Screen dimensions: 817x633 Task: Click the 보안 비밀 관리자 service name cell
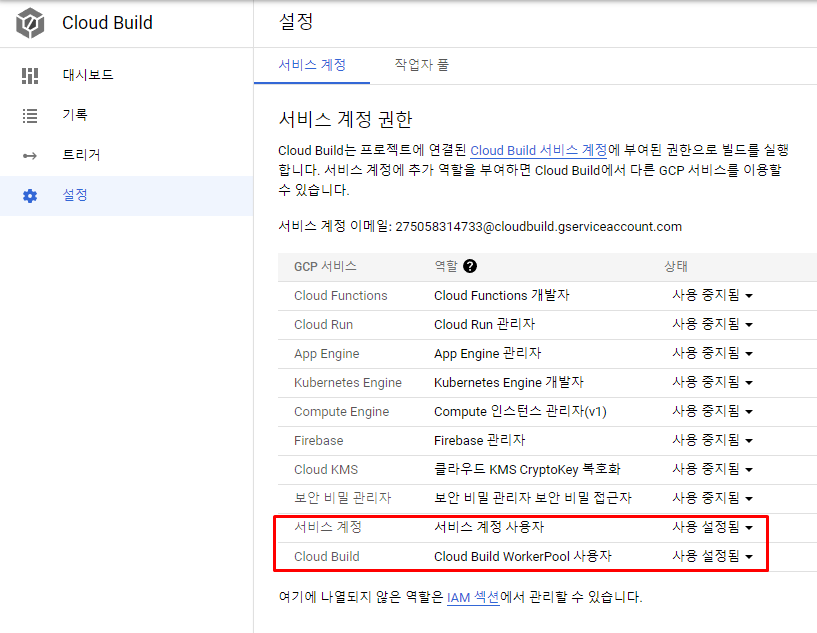pos(342,498)
